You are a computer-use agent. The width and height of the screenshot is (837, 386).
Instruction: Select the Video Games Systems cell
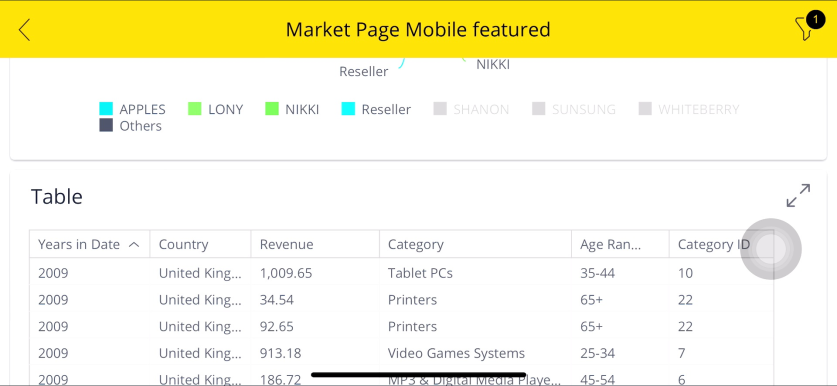pos(456,353)
